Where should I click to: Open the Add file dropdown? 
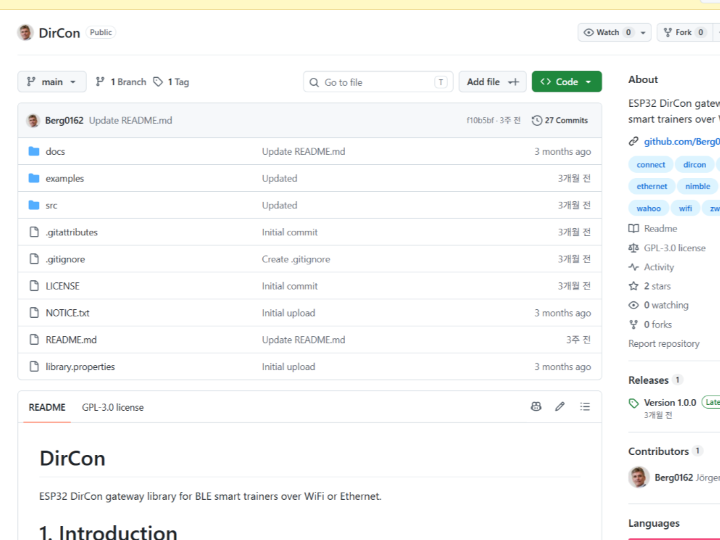pyautogui.click(x=493, y=82)
